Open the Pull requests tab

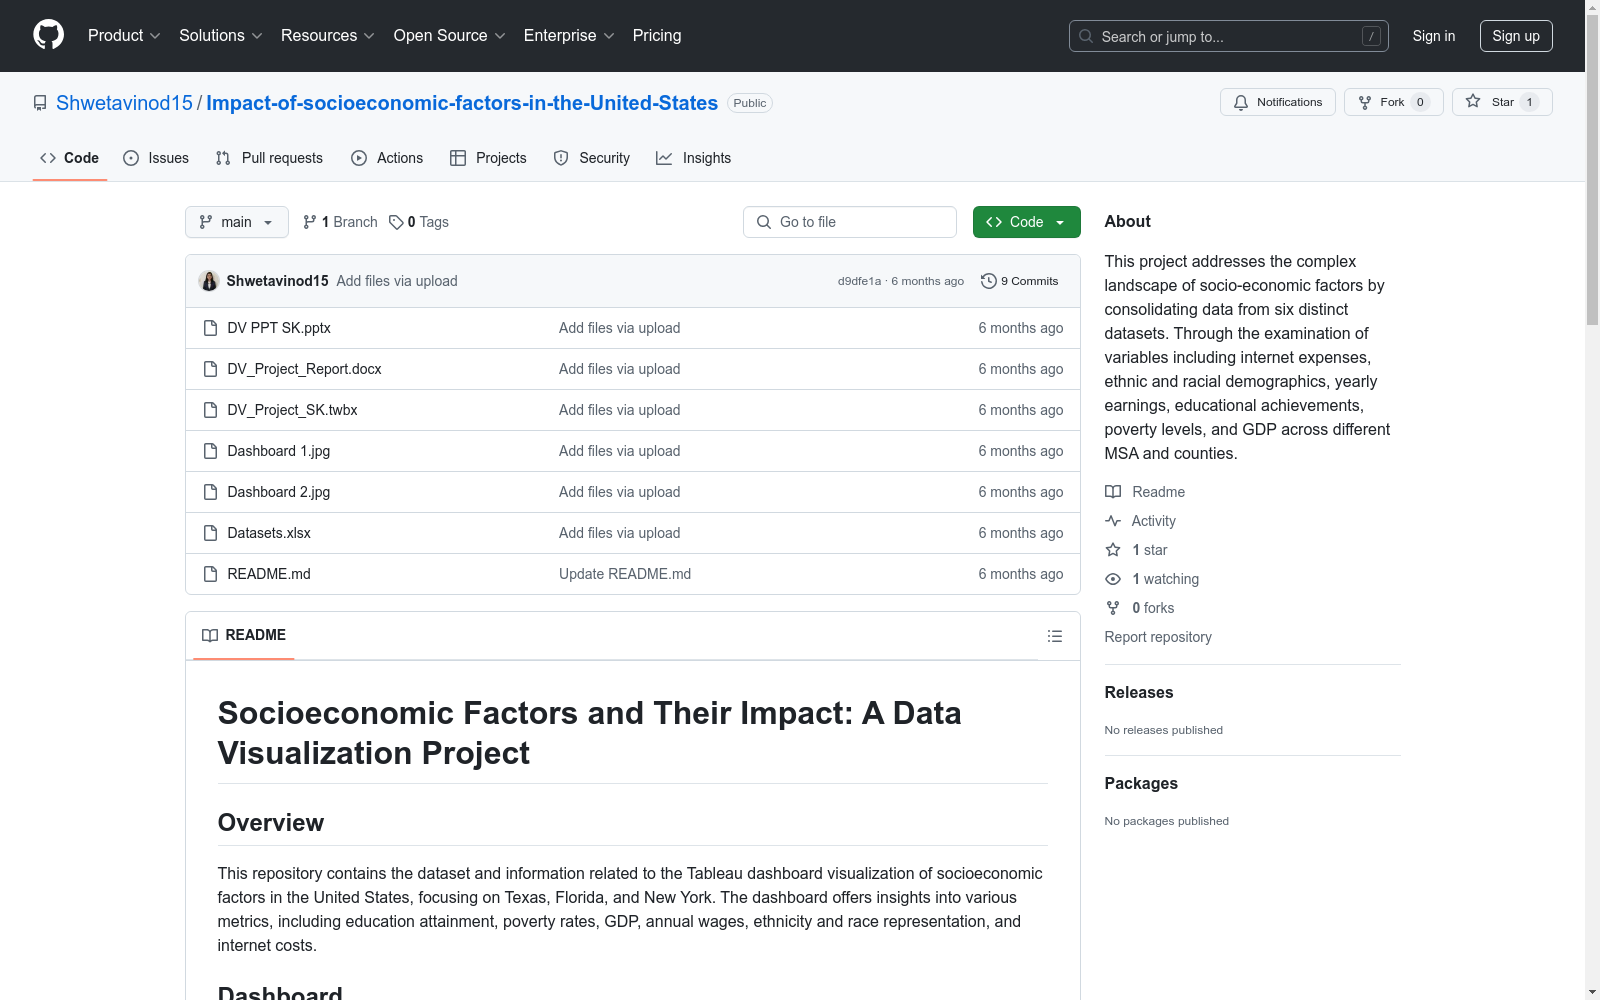(x=269, y=158)
